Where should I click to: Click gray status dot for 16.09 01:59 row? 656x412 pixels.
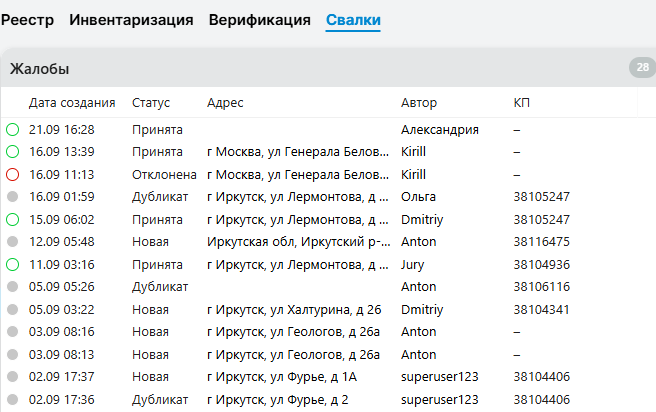12,197
